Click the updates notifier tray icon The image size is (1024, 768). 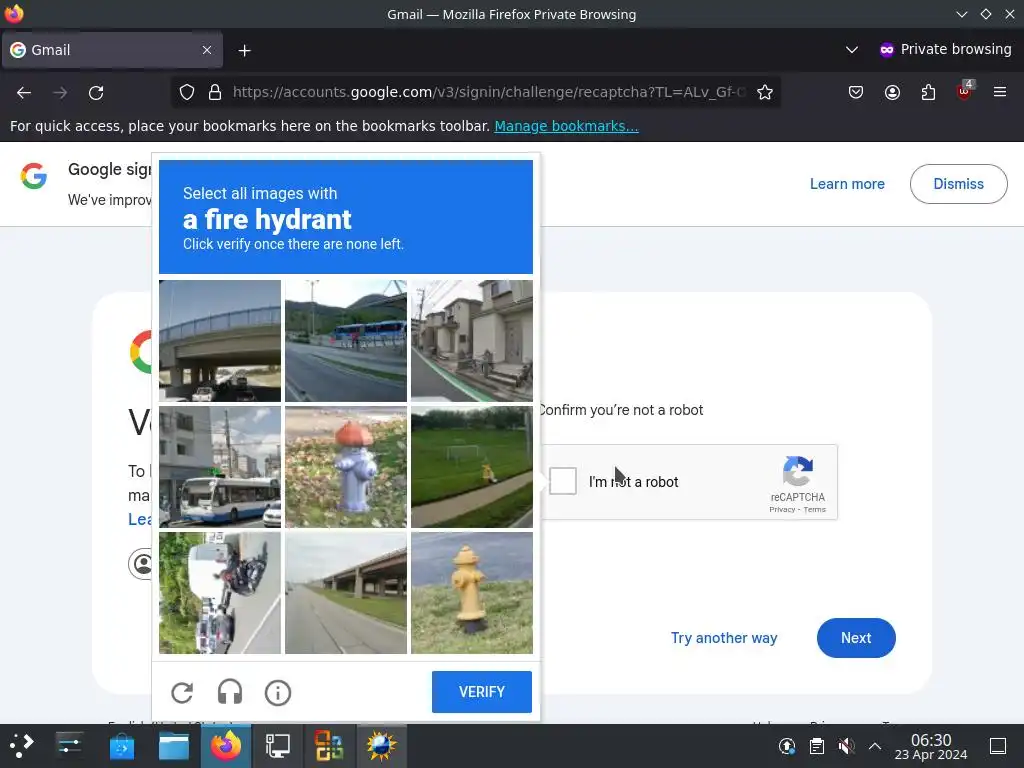[787, 746]
